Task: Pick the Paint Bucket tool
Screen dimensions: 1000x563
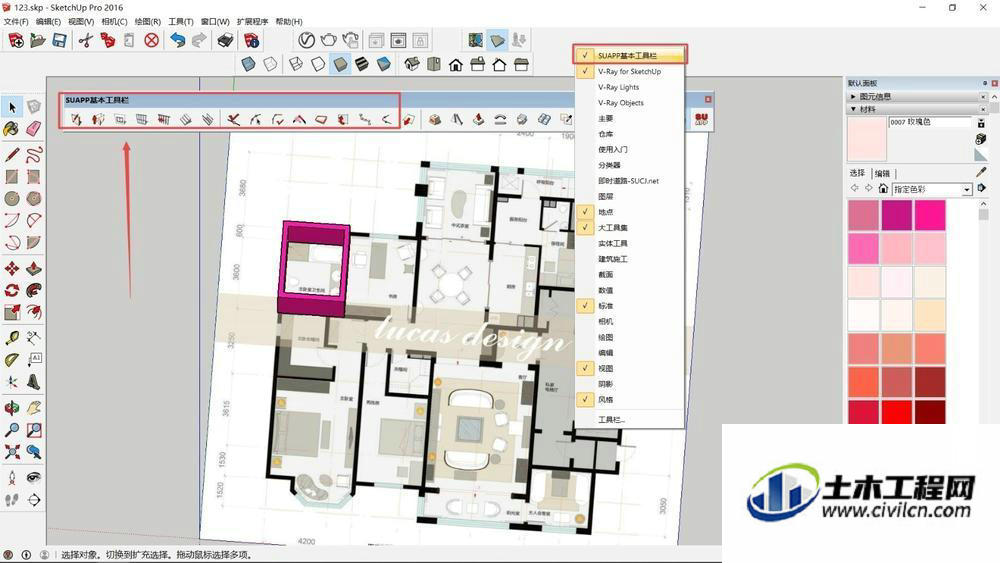Action: [x=11, y=129]
